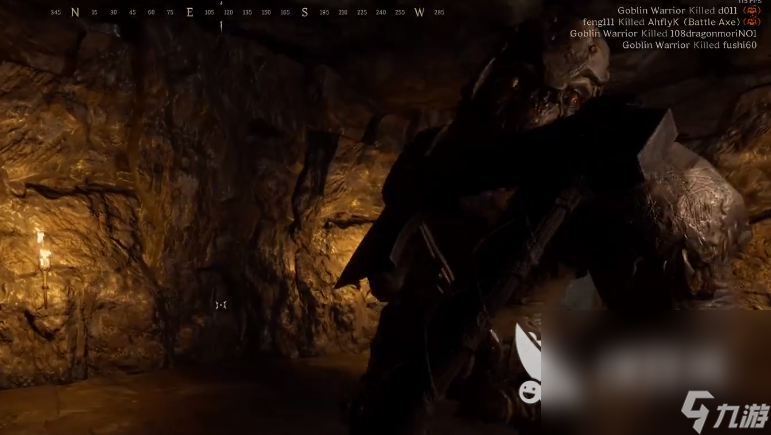Image resolution: width=771 pixels, height=435 pixels.
Task: Click the 285 degree compass marking
Action: click(439, 13)
